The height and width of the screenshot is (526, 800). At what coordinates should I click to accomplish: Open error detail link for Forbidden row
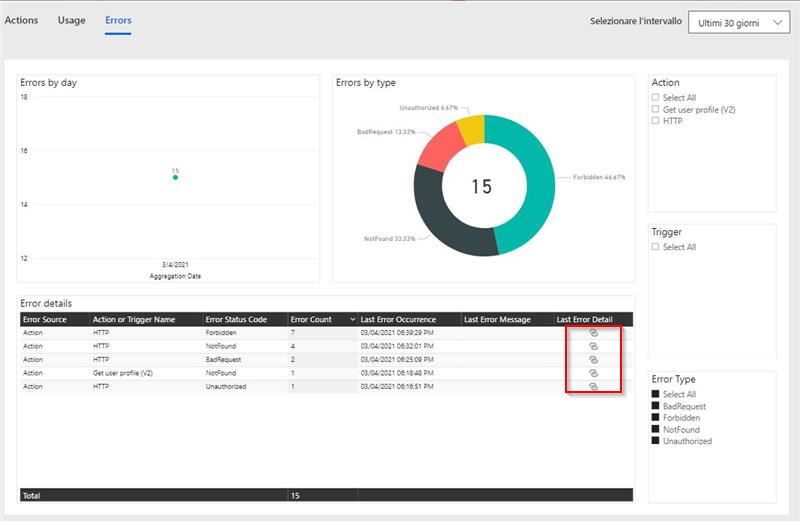point(593,332)
